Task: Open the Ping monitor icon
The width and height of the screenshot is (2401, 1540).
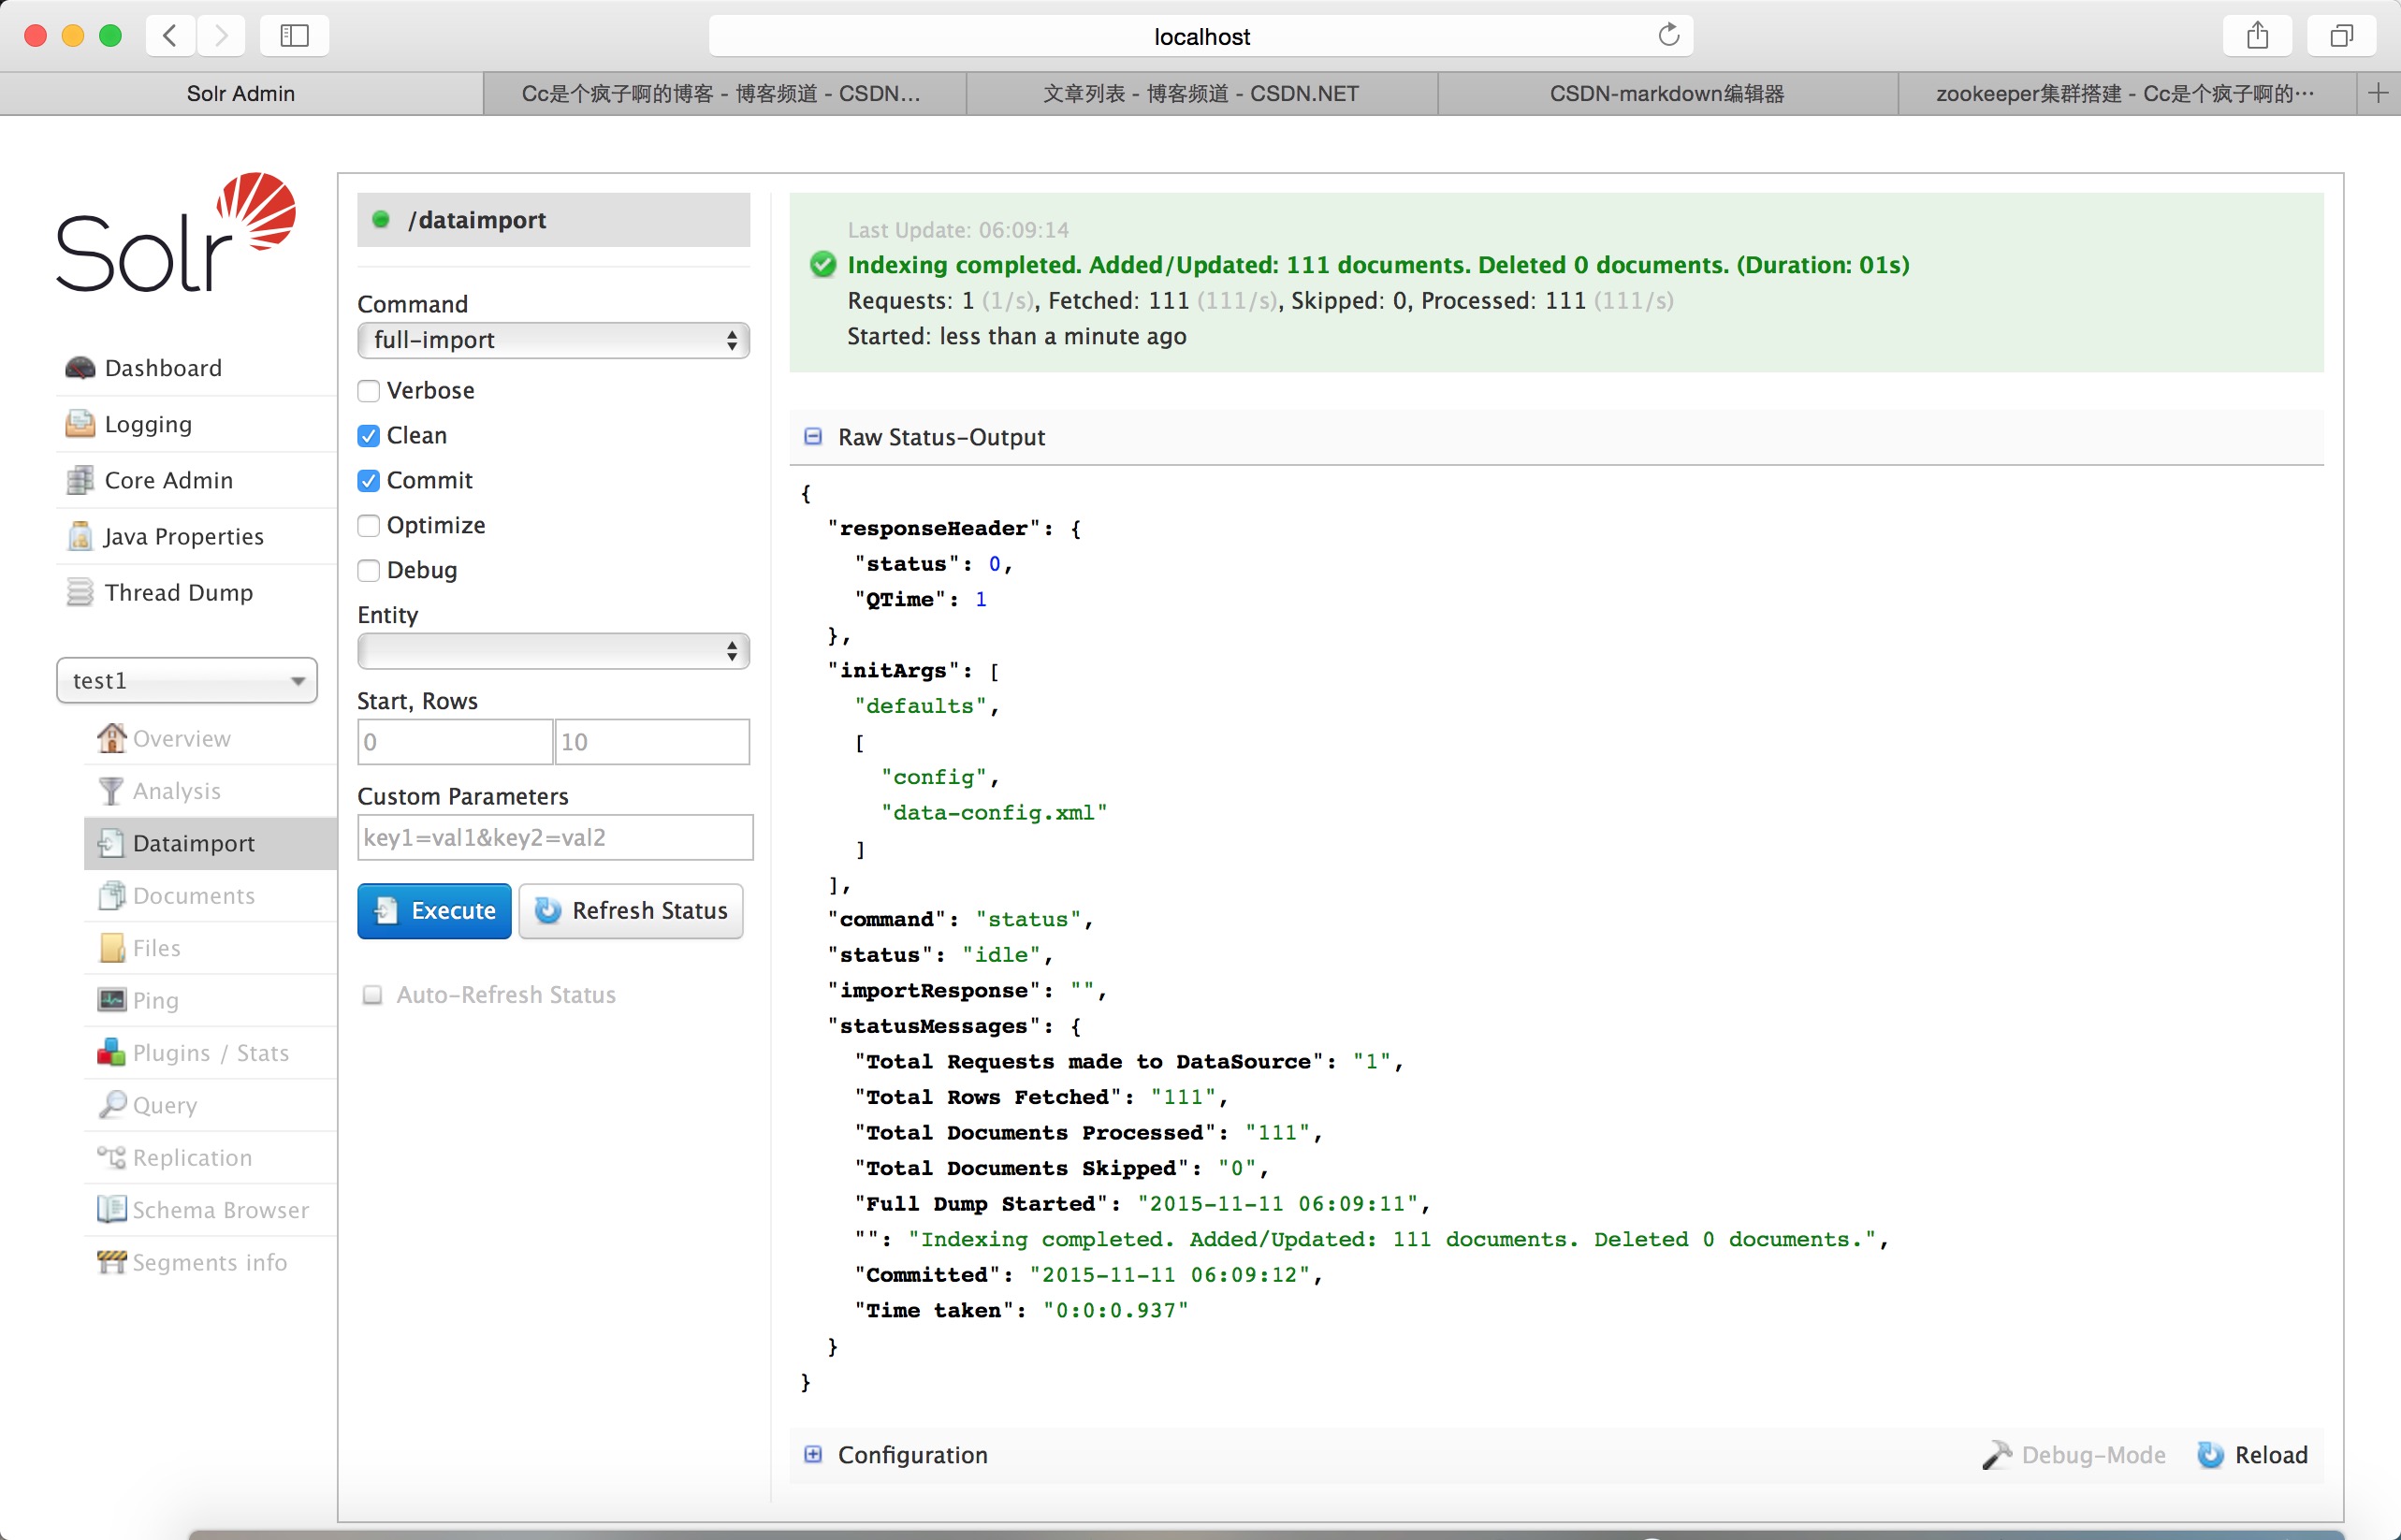Action: tap(112, 1000)
